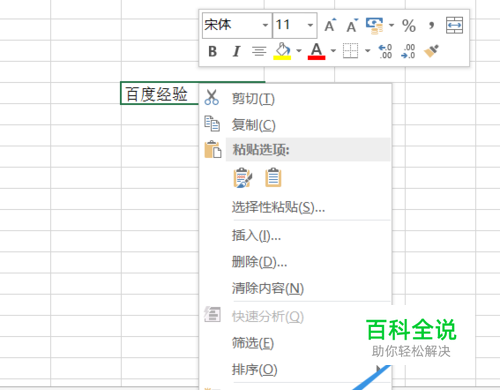Apply red font color with A icon
500x390 pixels.
coord(316,51)
